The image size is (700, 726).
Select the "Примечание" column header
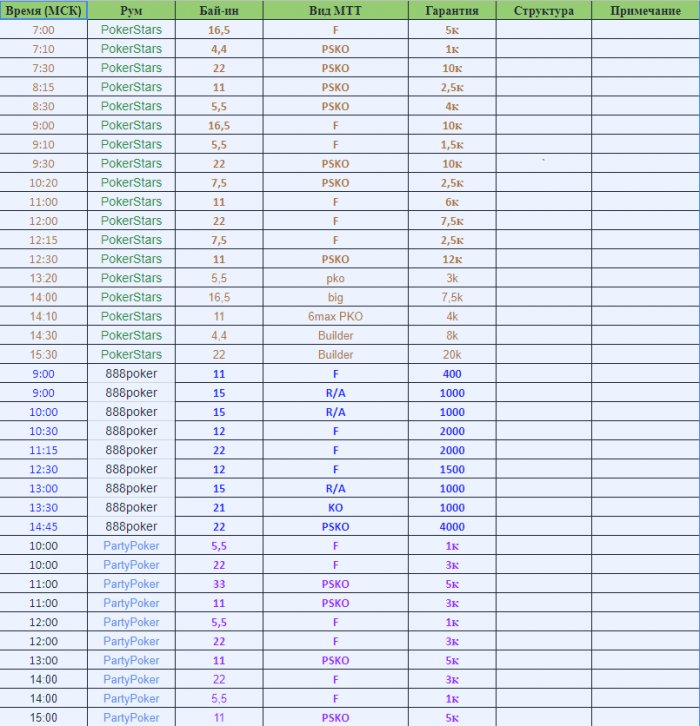pyautogui.click(x=645, y=10)
